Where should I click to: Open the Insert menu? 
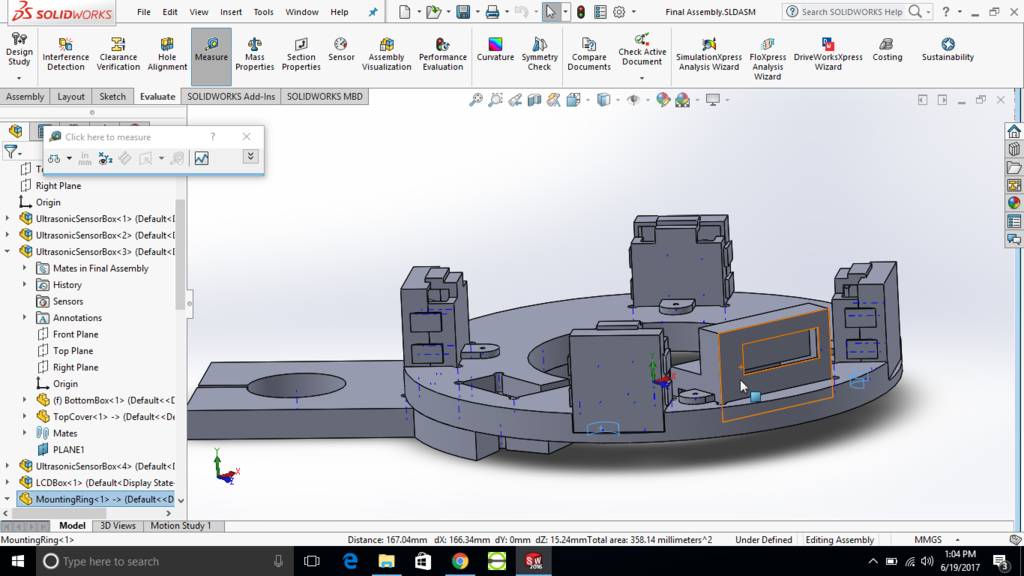[x=231, y=12]
